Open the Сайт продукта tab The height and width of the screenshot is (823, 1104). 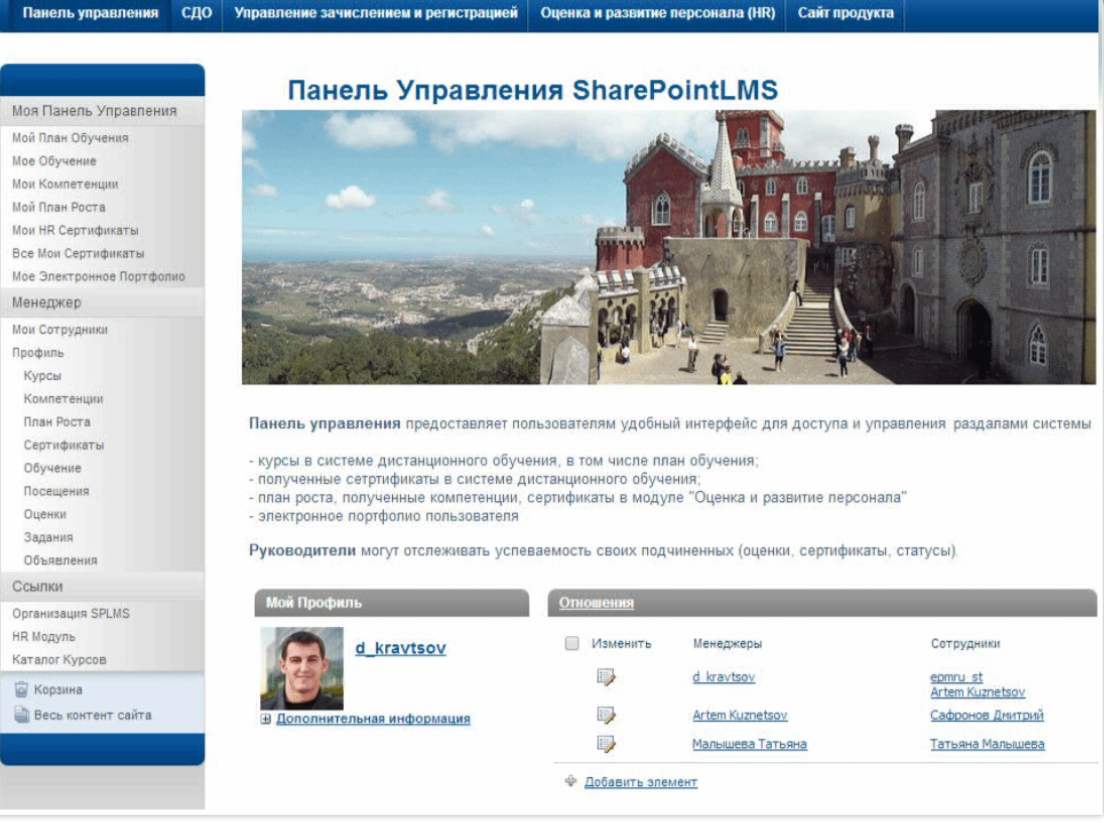click(843, 15)
